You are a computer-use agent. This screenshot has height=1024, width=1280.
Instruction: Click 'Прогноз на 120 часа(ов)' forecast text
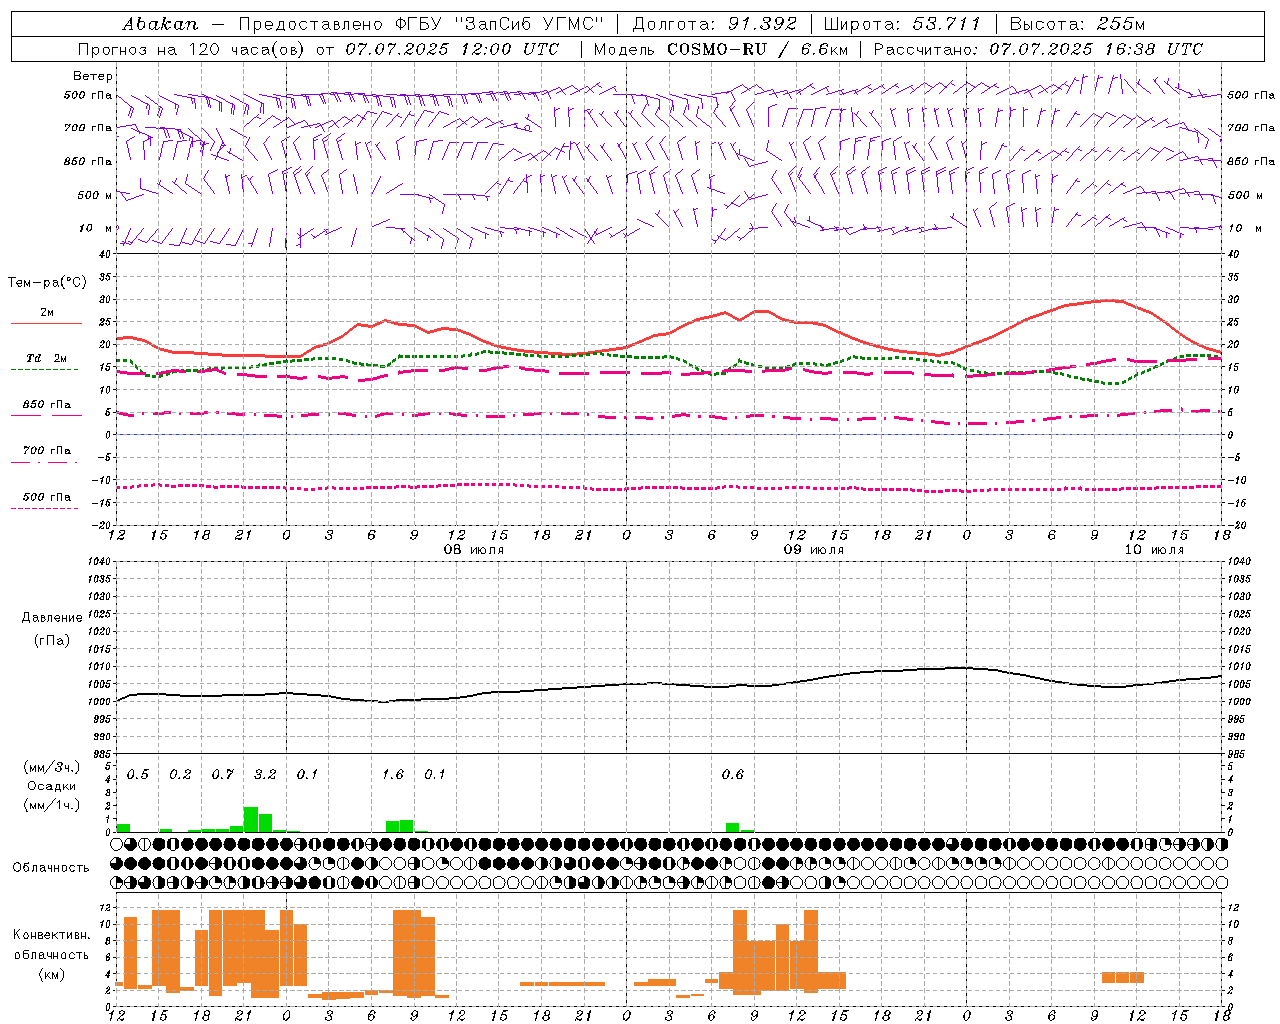(x=192, y=49)
